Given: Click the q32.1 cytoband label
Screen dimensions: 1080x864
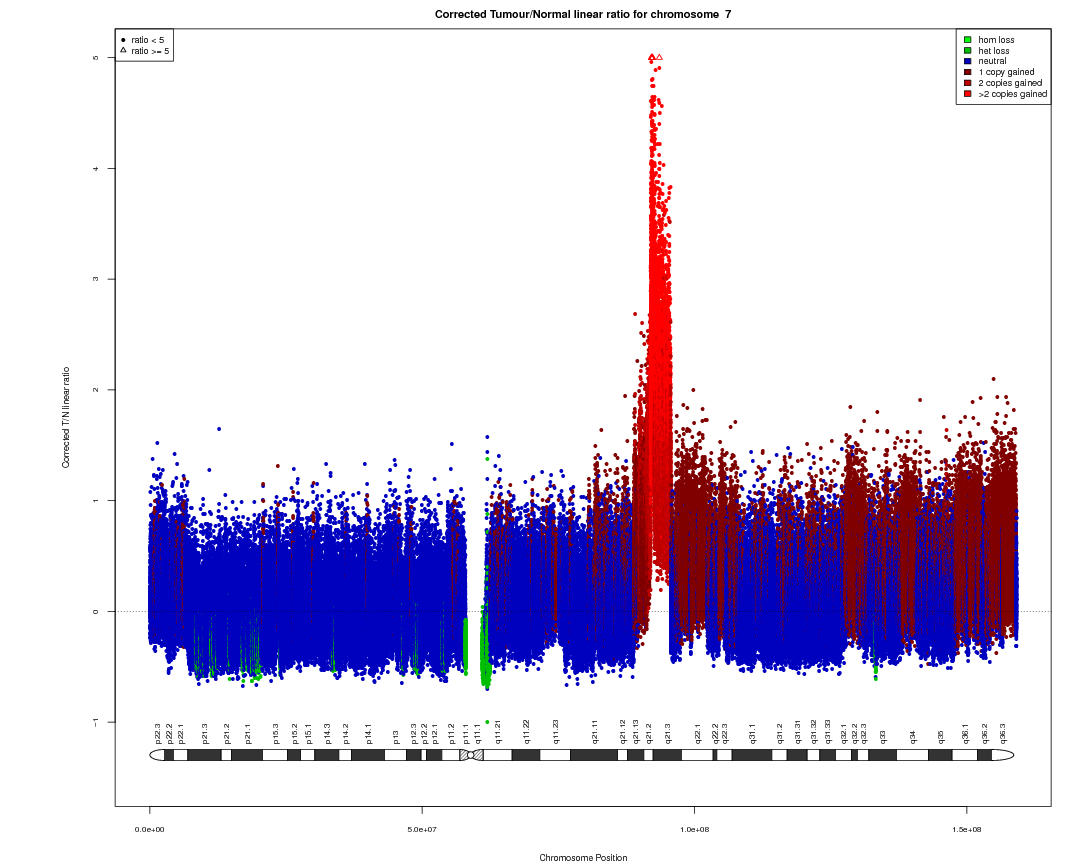Looking at the screenshot, I should point(844,734).
